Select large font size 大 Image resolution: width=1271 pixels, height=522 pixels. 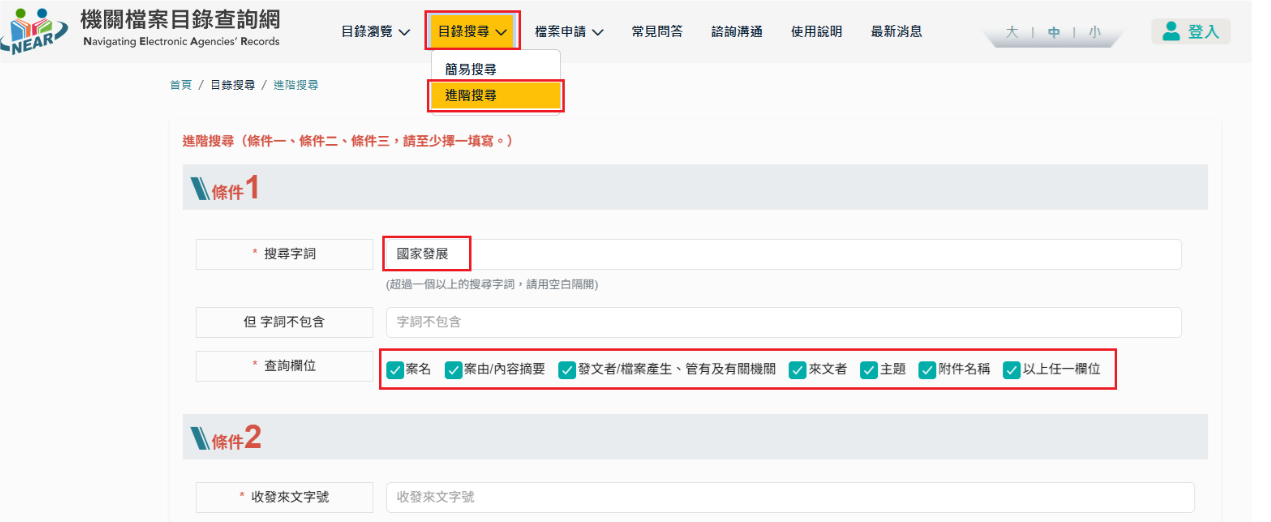click(1011, 32)
